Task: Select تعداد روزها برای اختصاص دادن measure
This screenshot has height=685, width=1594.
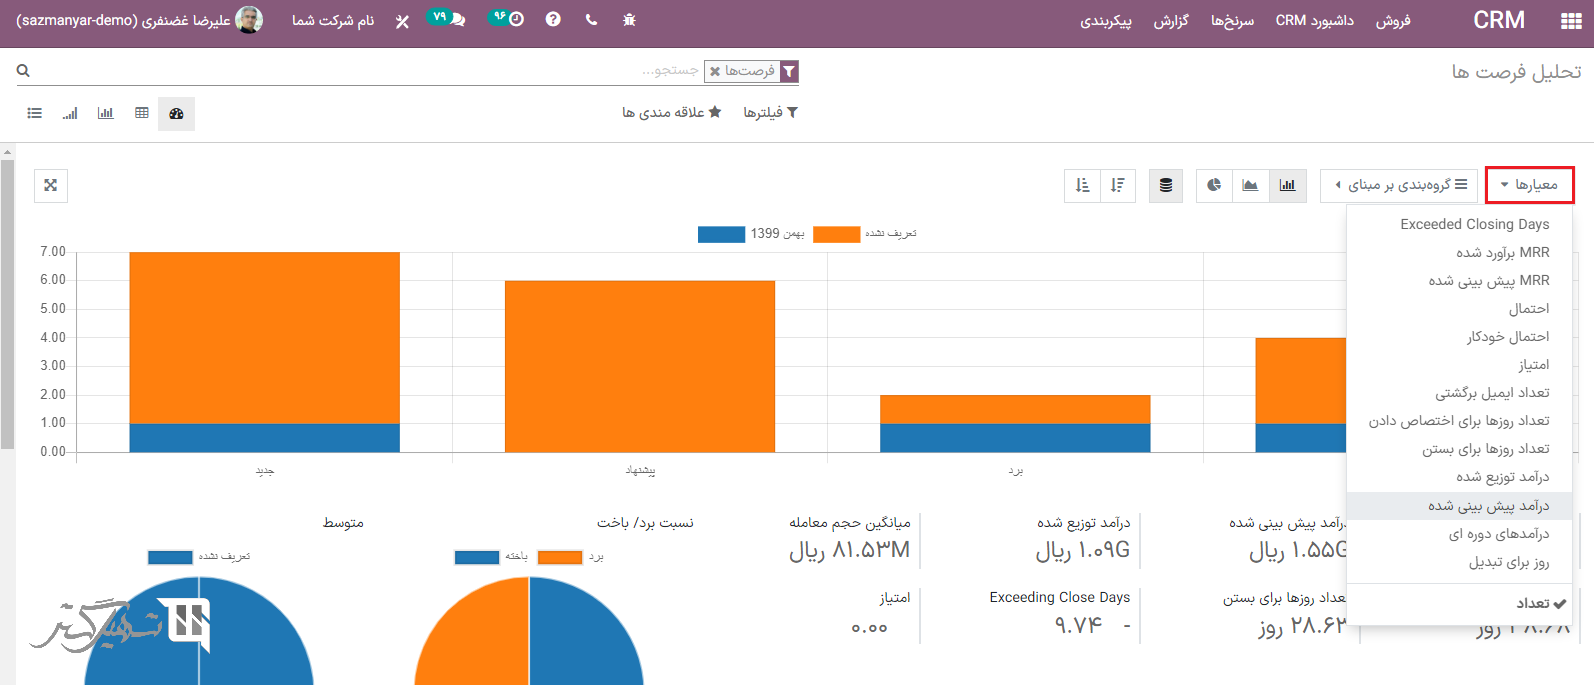Action: pyautogui.click(x=1460, y=420)
